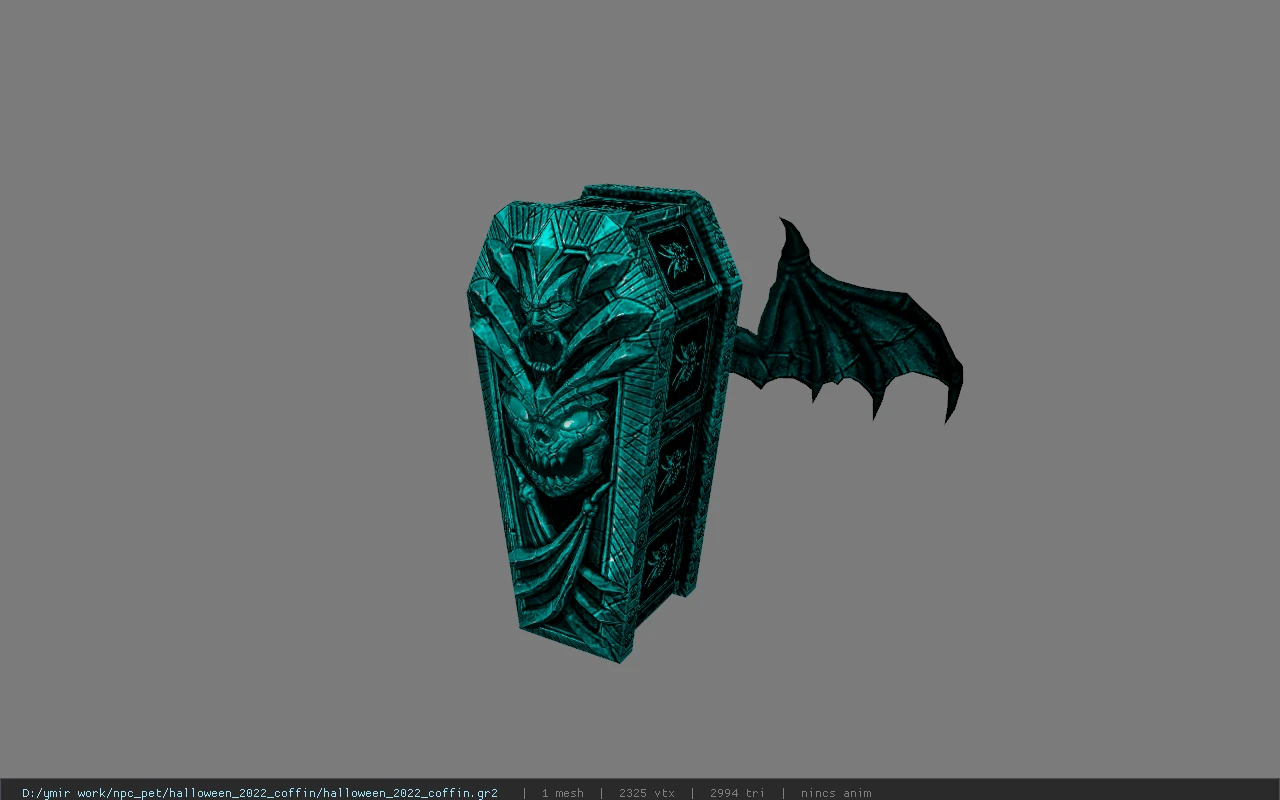Click the '2994 tri' triangle count
1280x800 pixels.
(737, 793)
